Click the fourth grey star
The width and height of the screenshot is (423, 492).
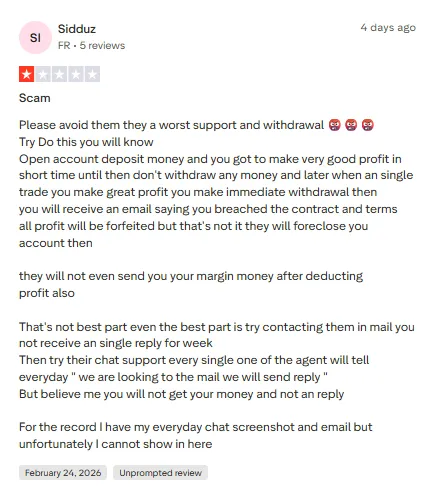pos(76,74)
